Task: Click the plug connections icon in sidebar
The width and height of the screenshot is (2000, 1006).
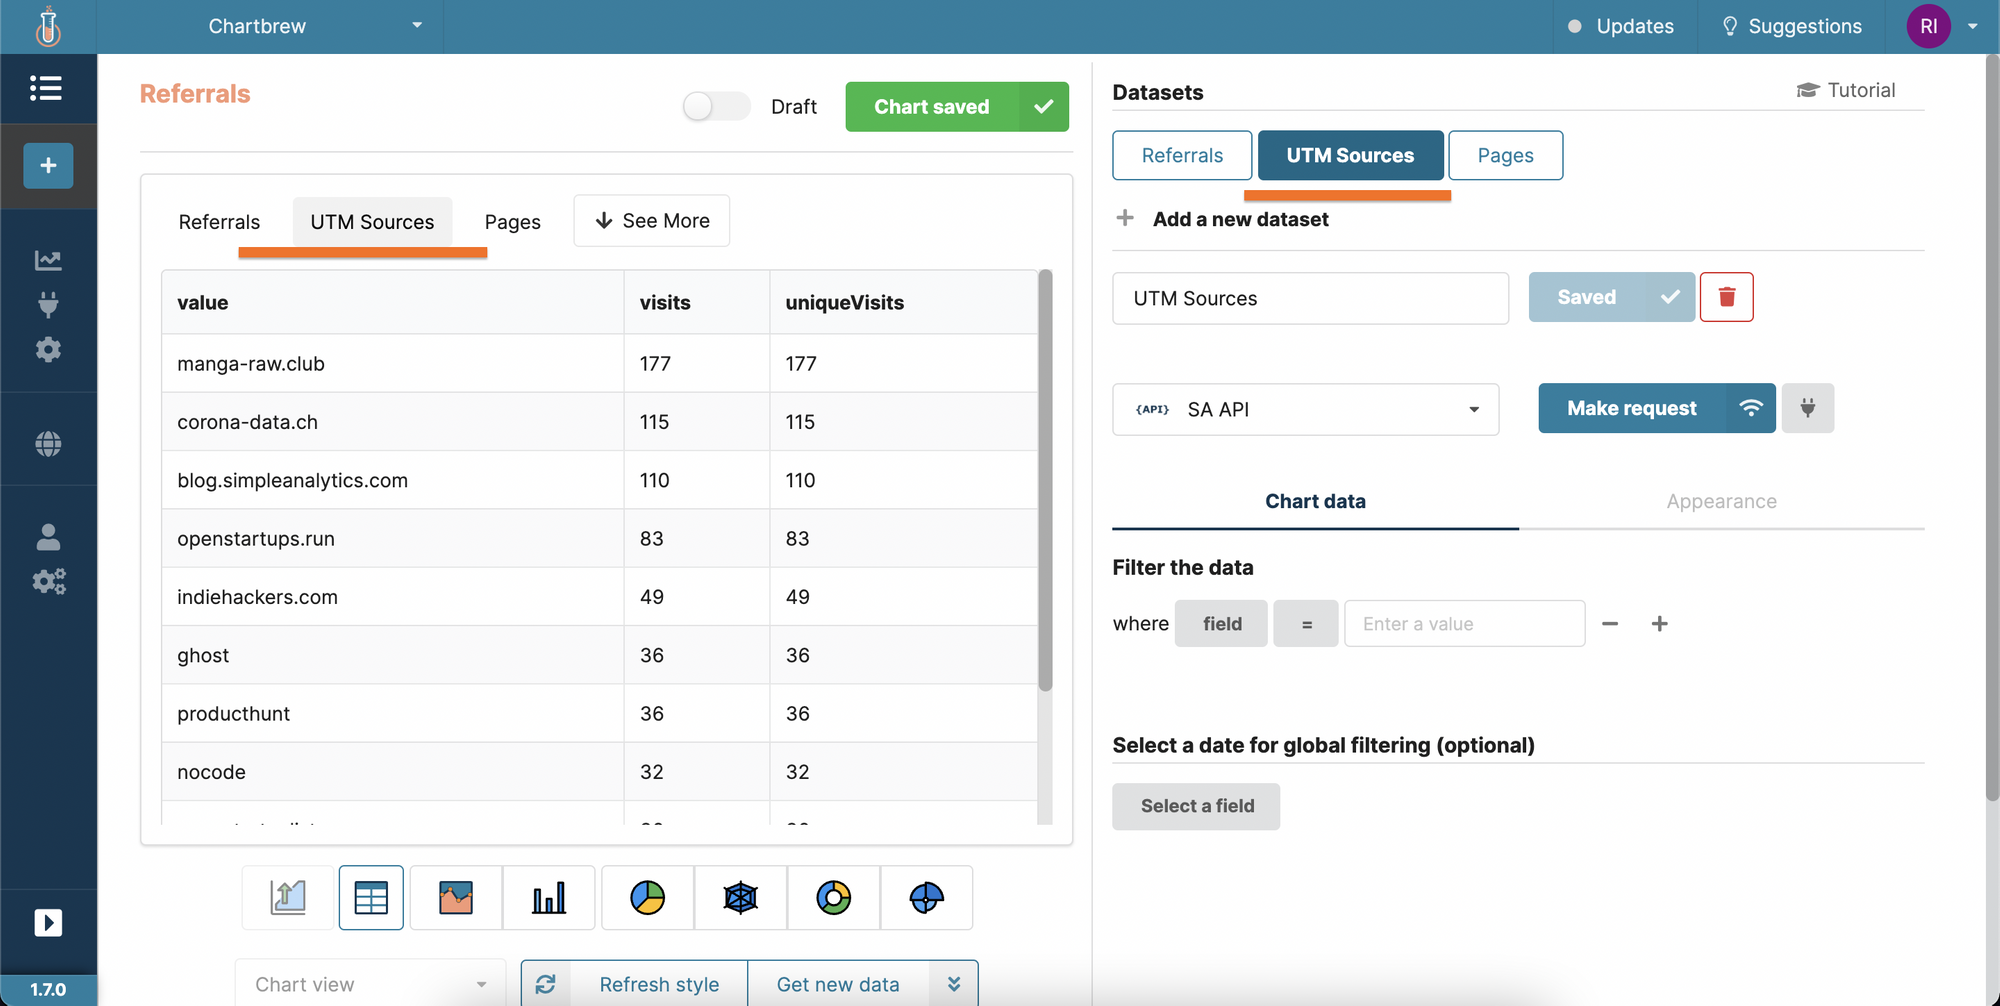Action: click(47, 305)
